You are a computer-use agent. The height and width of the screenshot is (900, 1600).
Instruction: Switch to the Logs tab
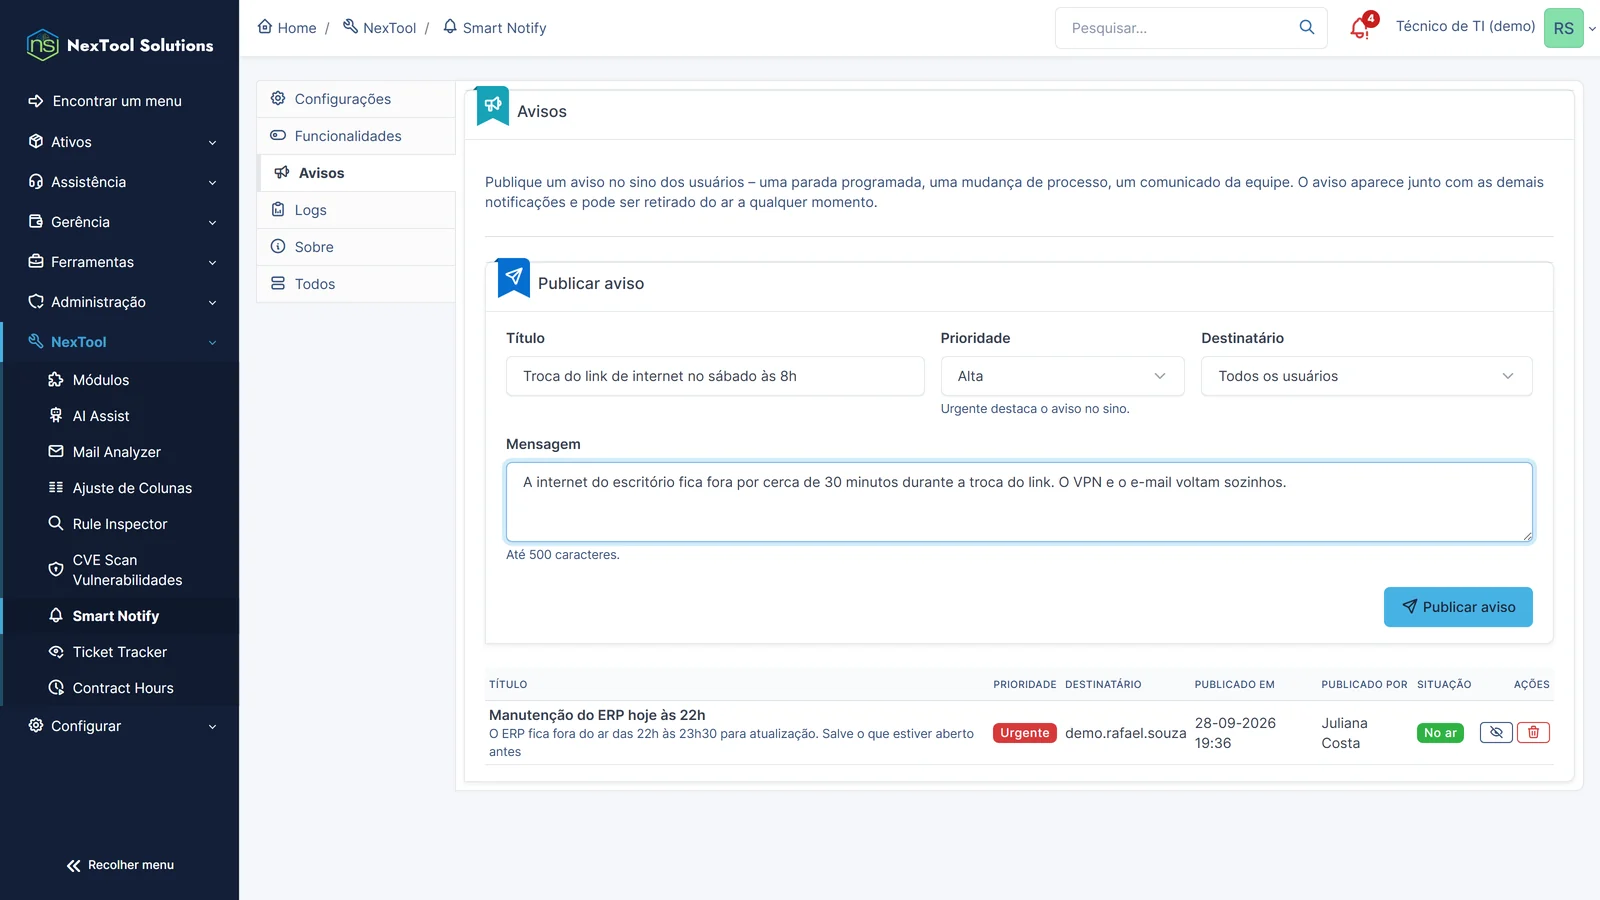pyautogui.click(x=356, y=210)
